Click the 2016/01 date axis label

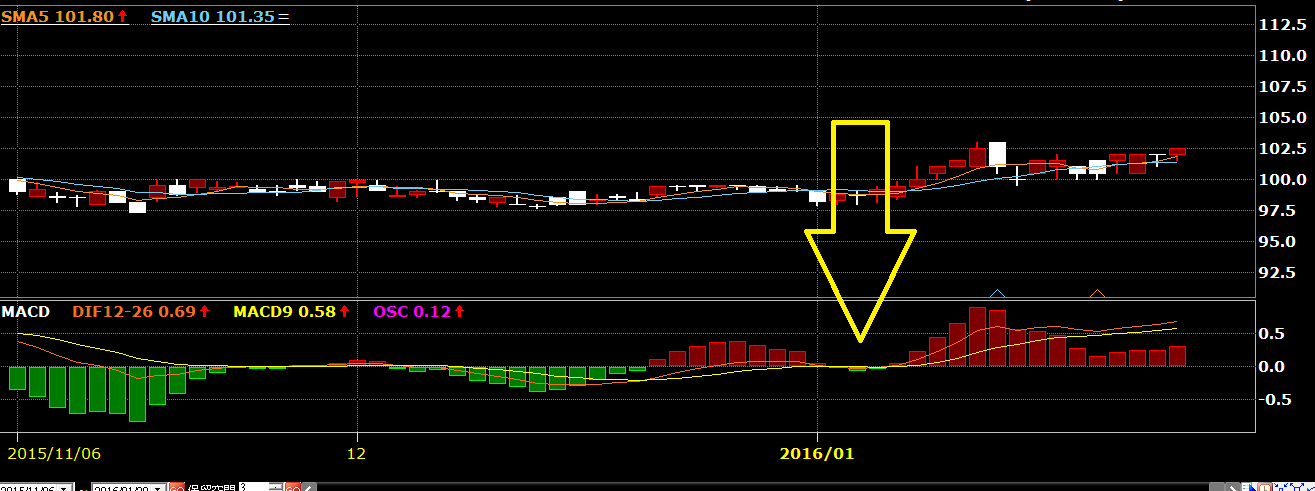click(x=815, y=453)
